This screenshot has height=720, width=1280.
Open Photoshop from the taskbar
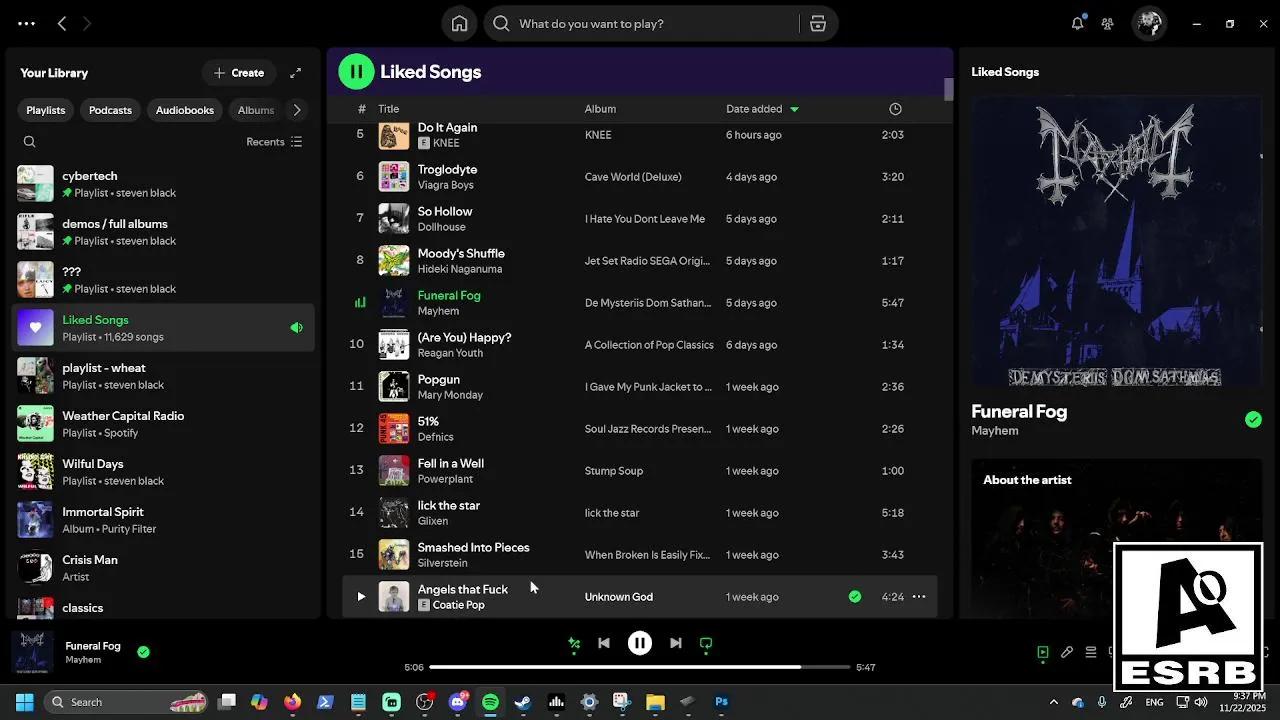(721, 702)
